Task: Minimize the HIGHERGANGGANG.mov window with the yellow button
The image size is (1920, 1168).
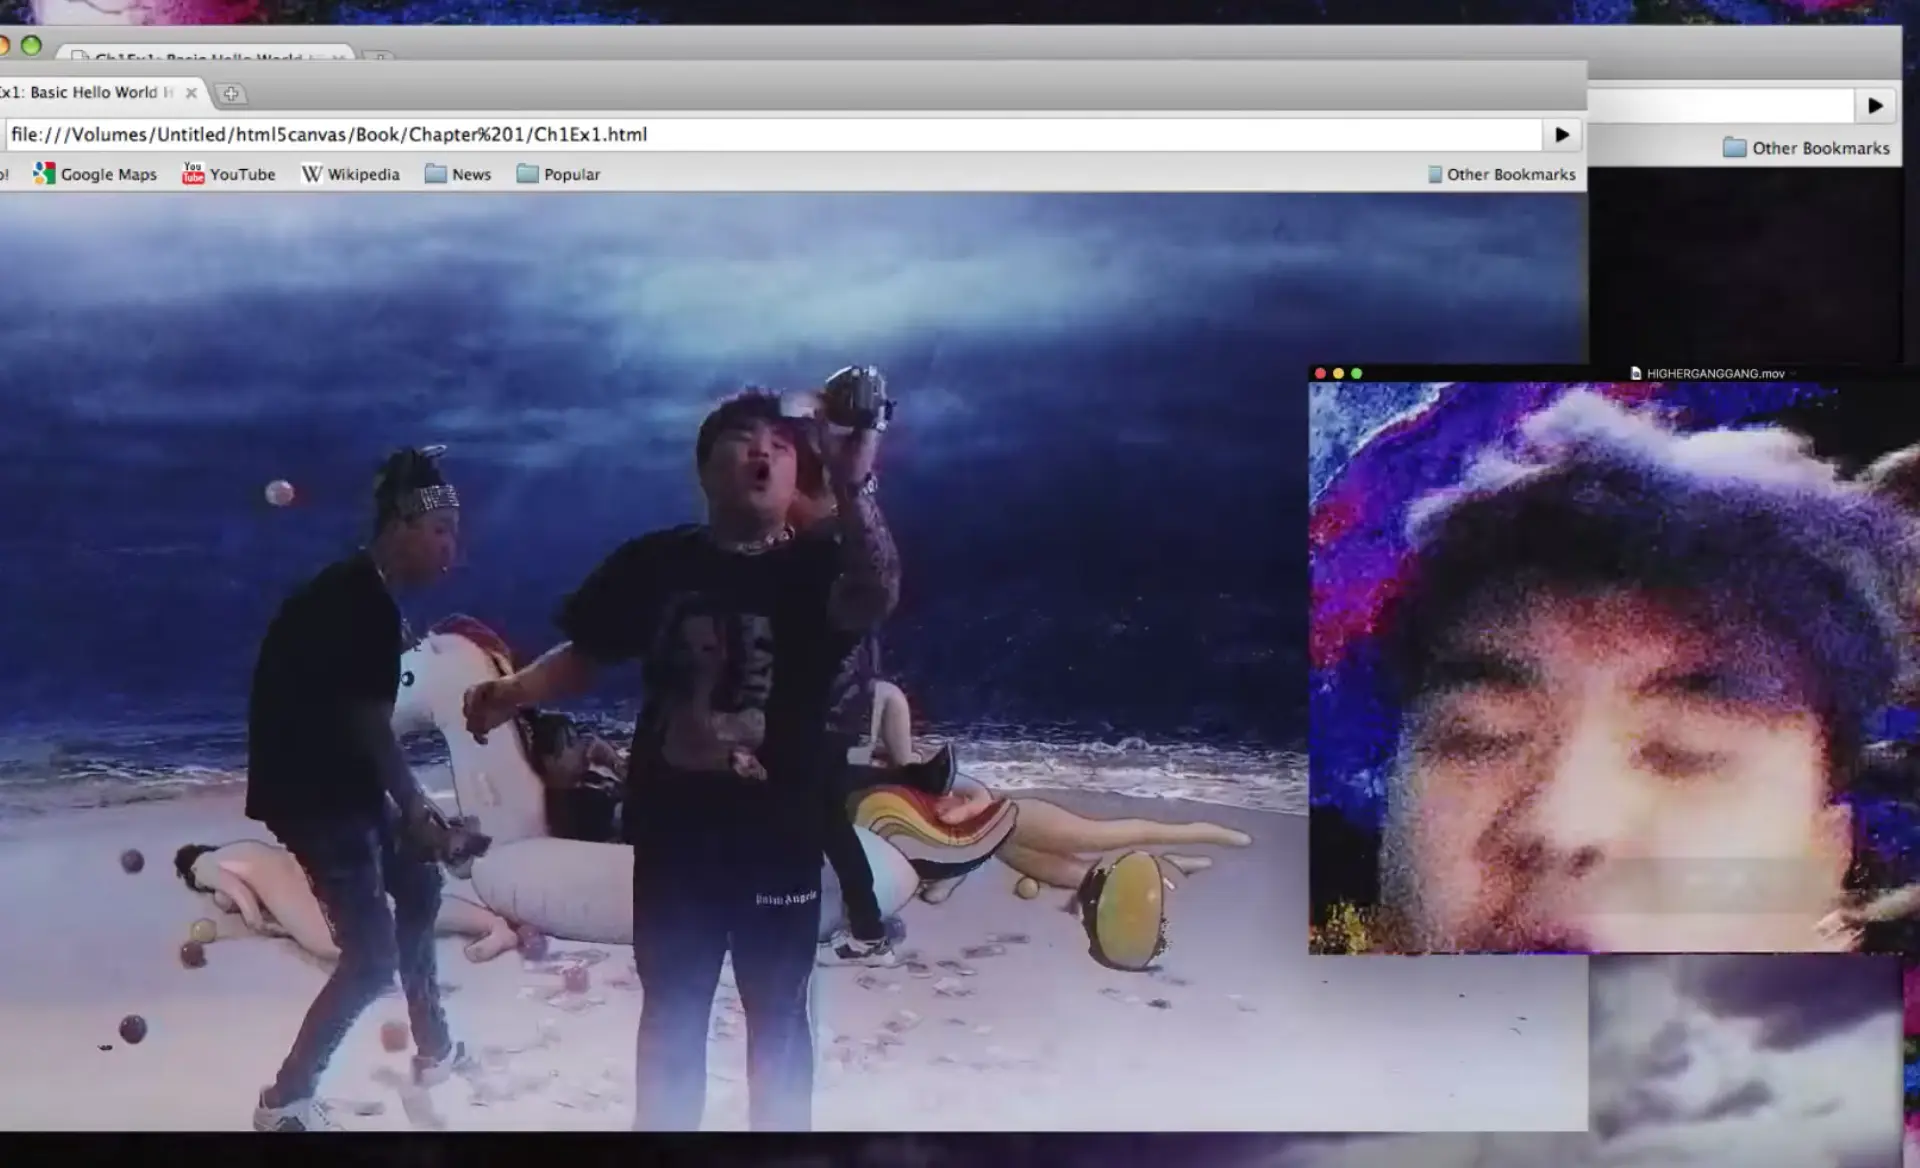Action: pyautogui.click(x=1338, y=373)
